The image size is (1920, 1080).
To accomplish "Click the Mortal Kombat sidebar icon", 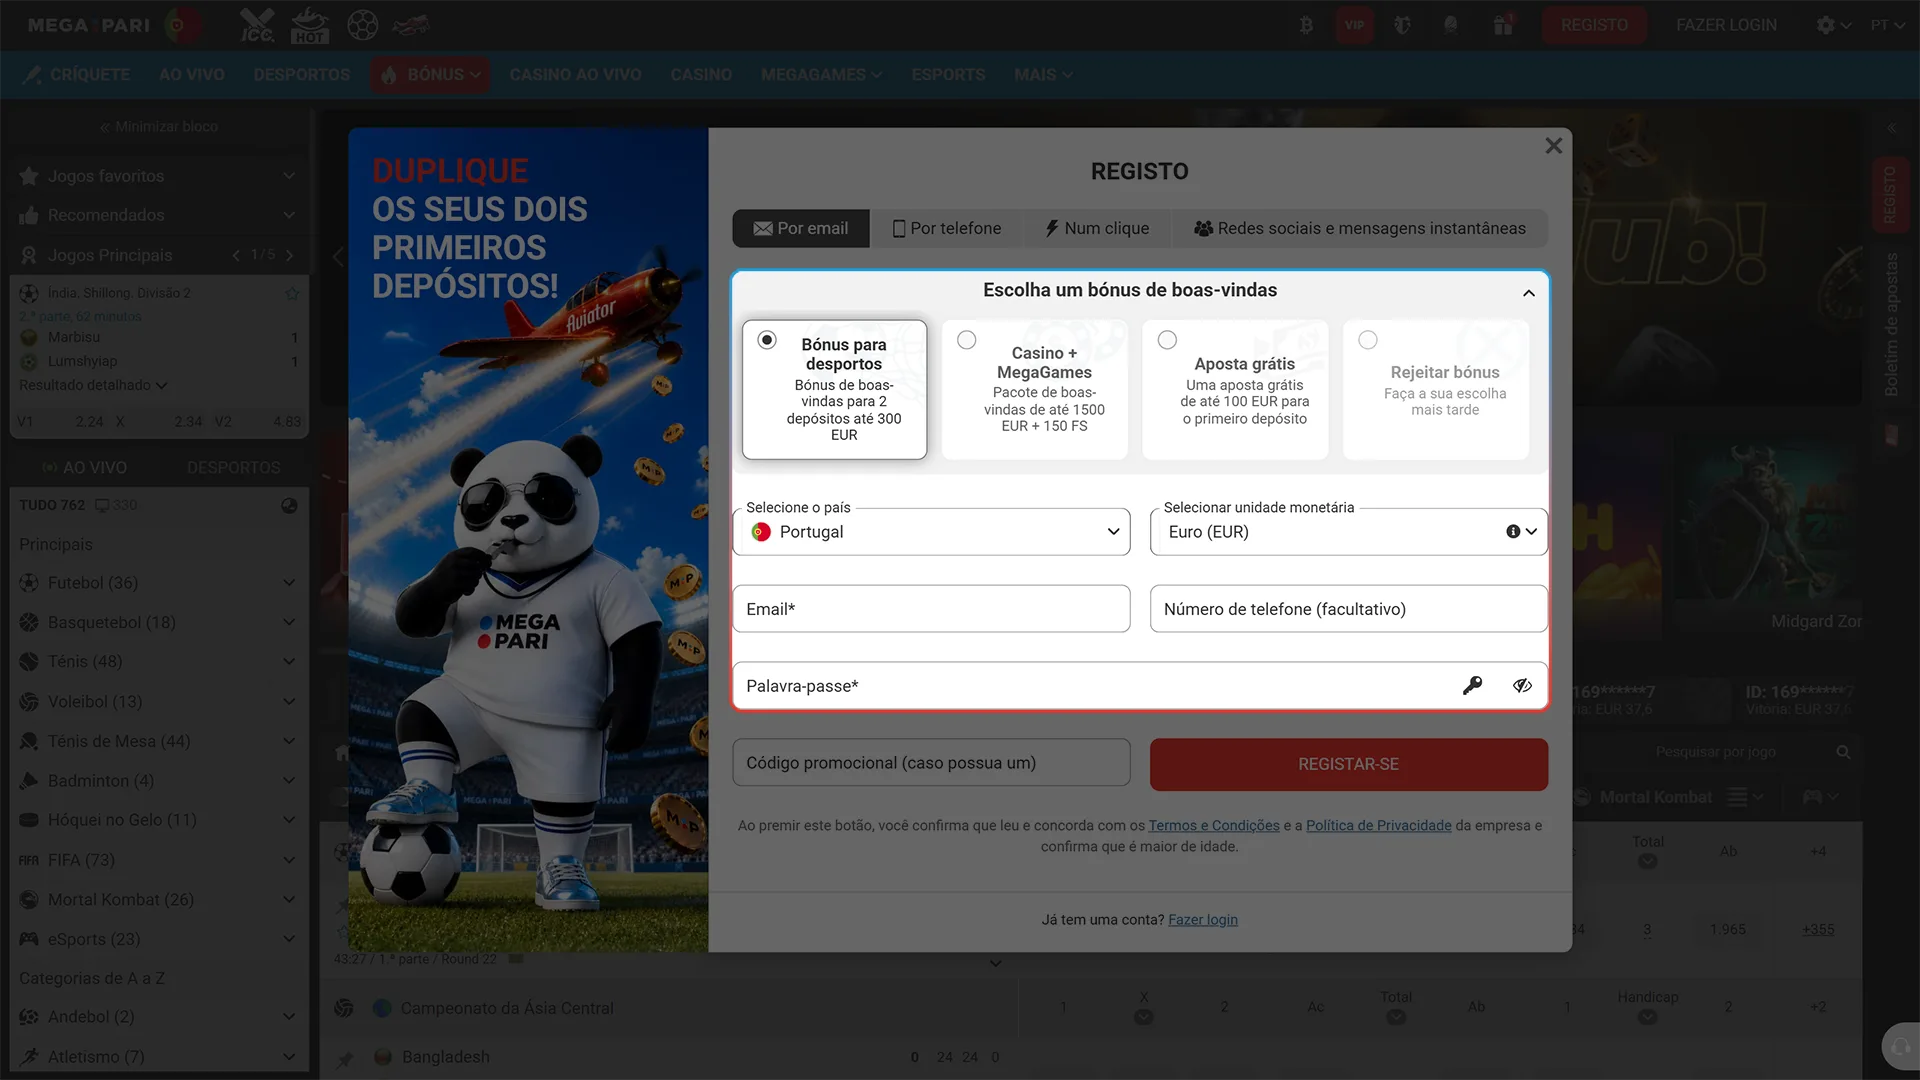I will click(x=29, y=900).
